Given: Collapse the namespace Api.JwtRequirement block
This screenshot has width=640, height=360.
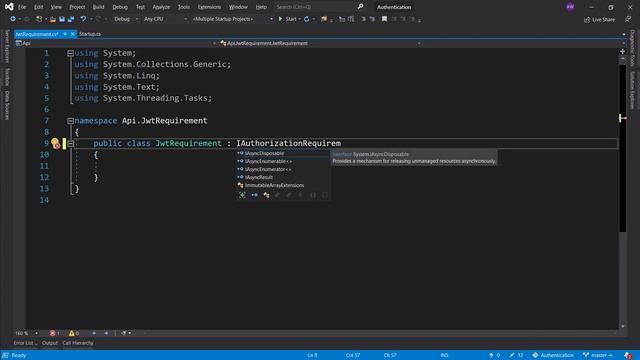Looking at the screenshot, I should click(x=70, y=121).
